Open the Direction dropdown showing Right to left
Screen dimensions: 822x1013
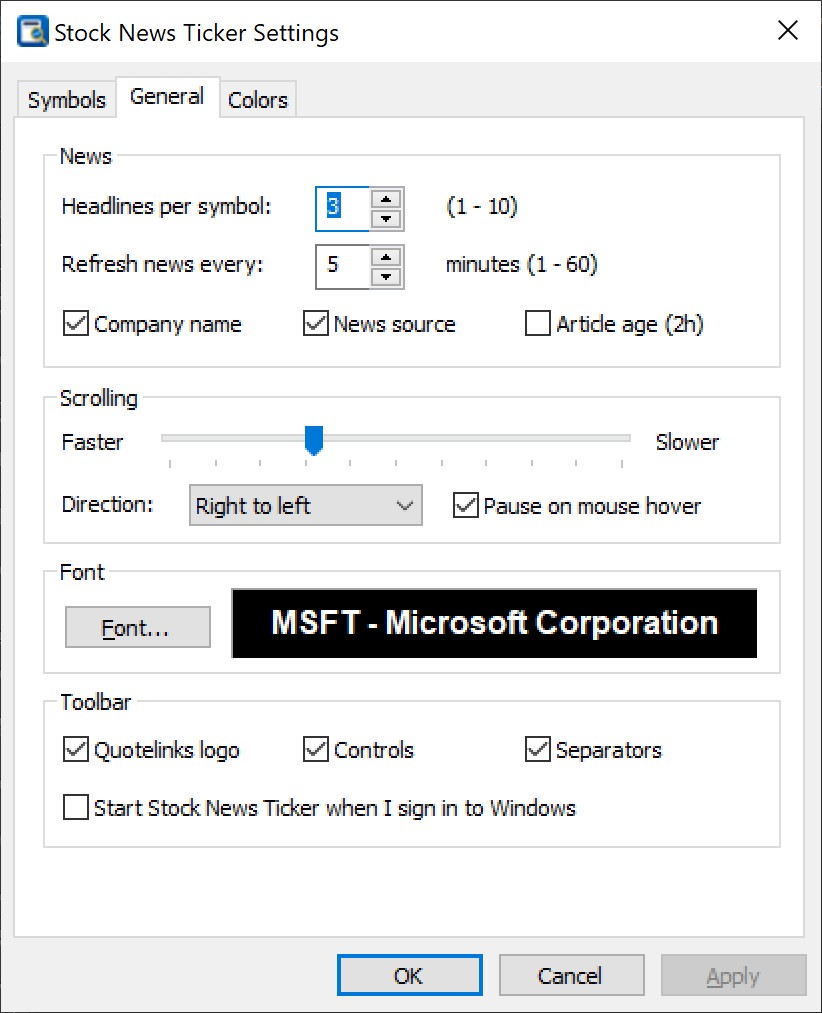pyautogui.click(x=306, y=505)
